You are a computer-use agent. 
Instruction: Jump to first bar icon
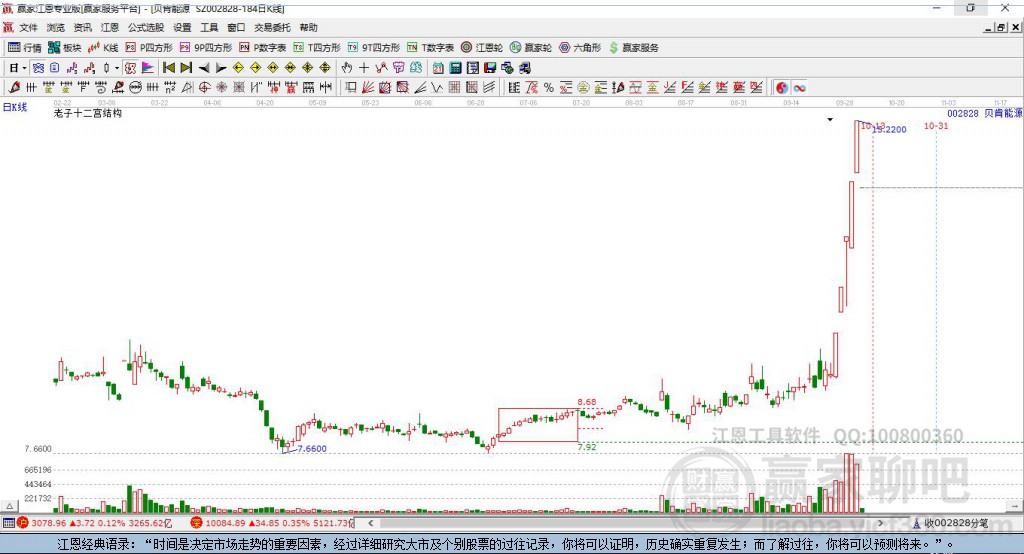tap(168, 68)
